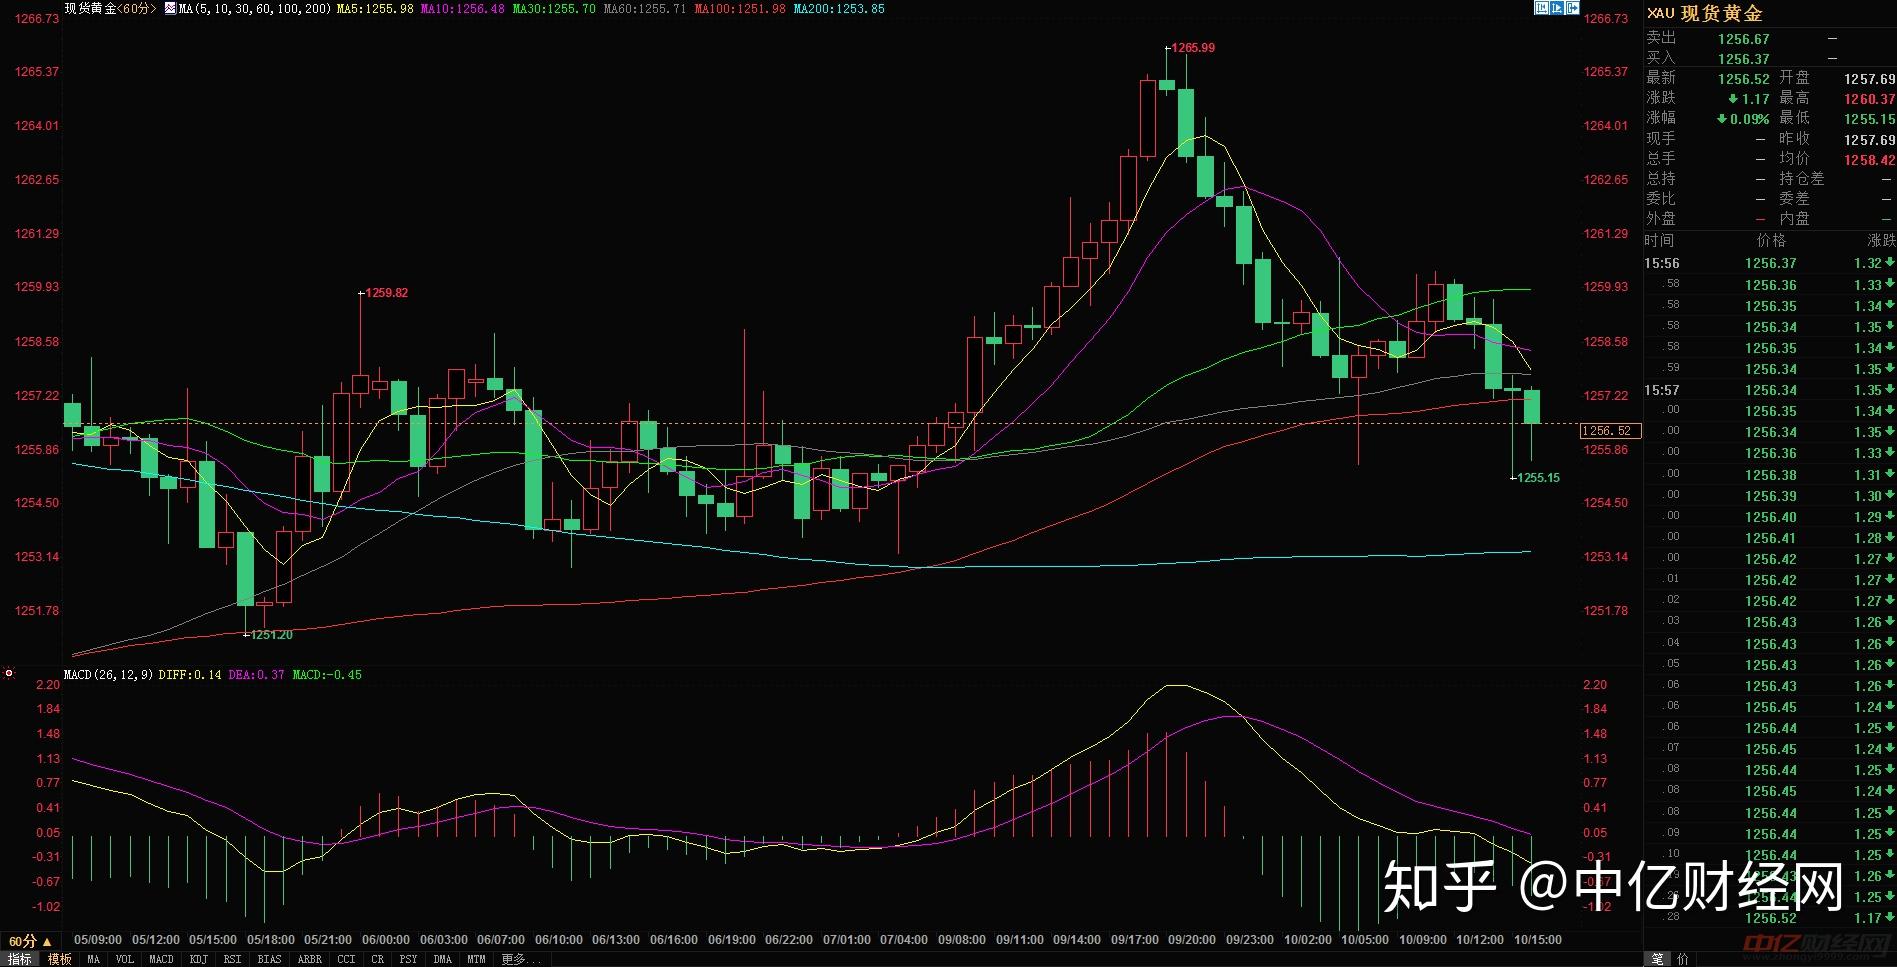Click the 1259.82 peak price marker
1897x967 pixels.
click(386, 293)
